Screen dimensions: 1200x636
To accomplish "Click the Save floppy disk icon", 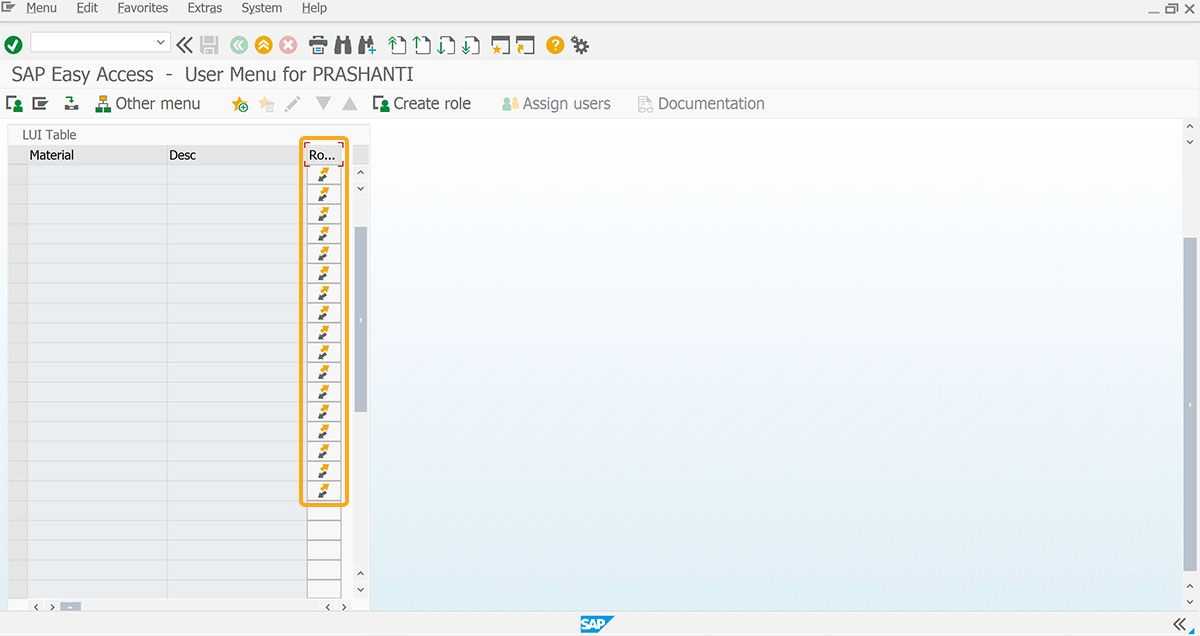I will point(209,45).
